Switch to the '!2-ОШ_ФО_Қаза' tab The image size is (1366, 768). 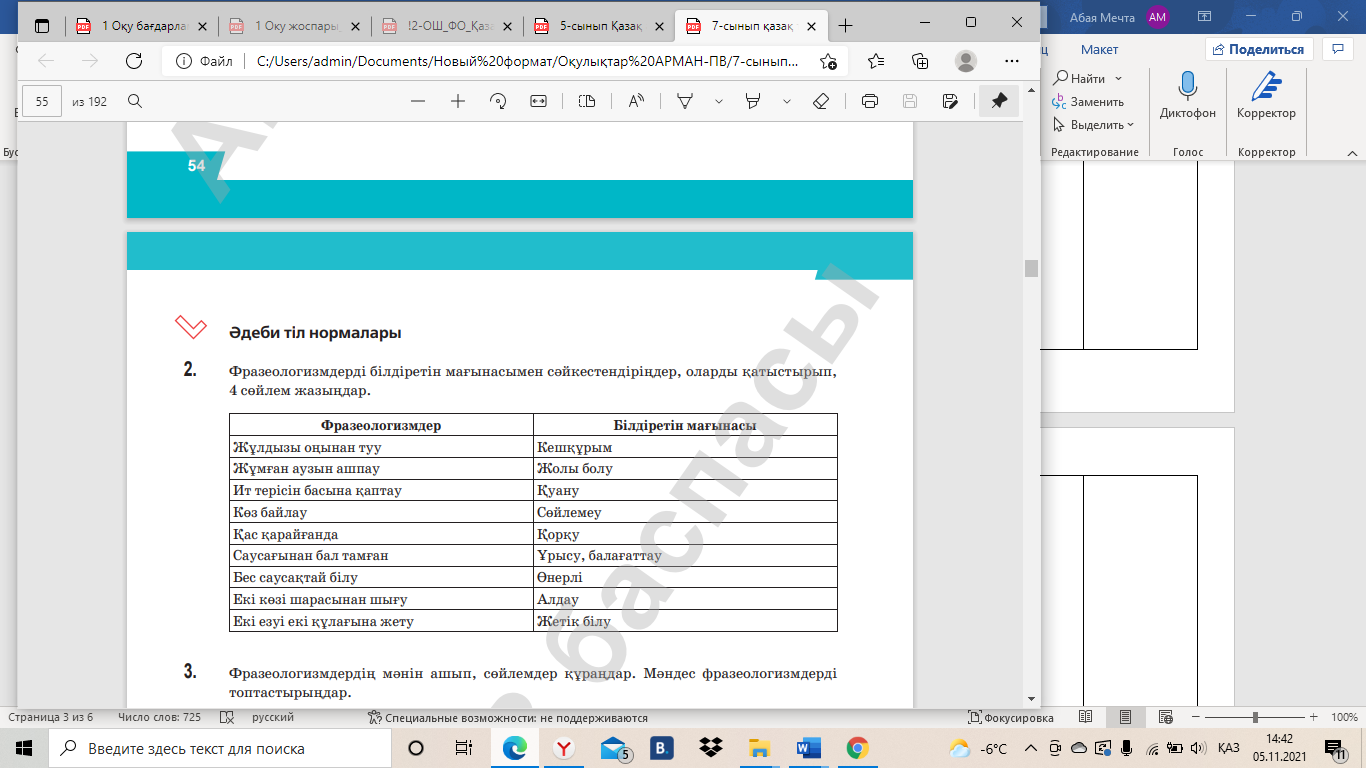tap(446, 25)
